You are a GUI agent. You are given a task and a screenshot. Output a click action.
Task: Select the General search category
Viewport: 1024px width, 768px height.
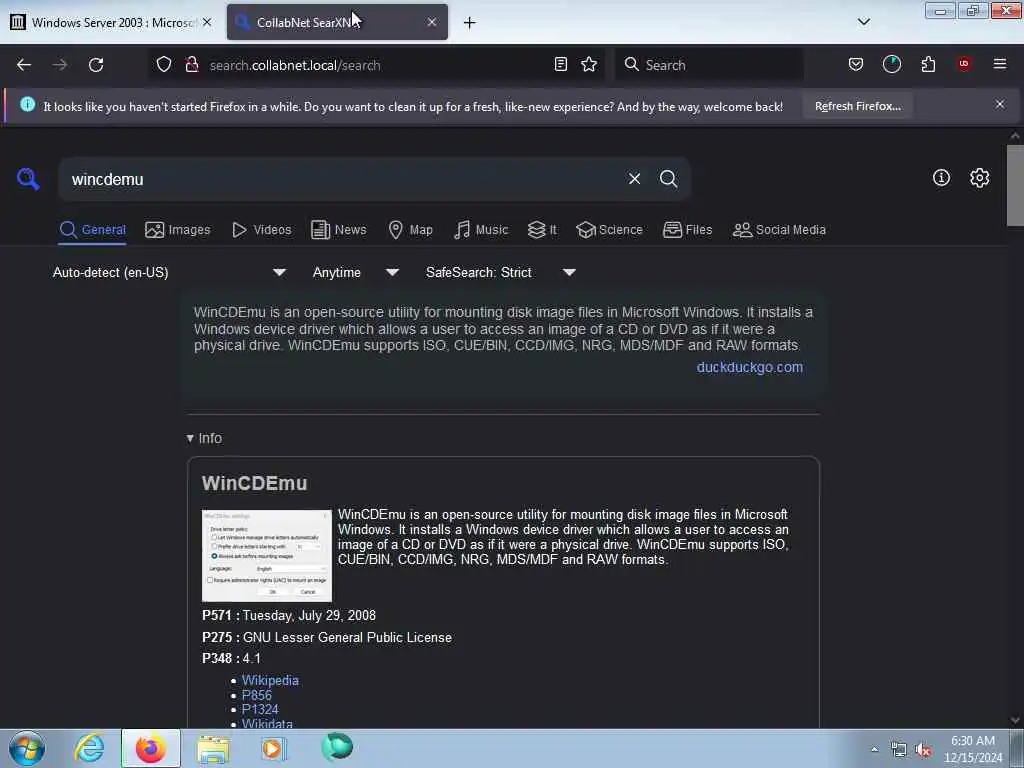[92, 230]
